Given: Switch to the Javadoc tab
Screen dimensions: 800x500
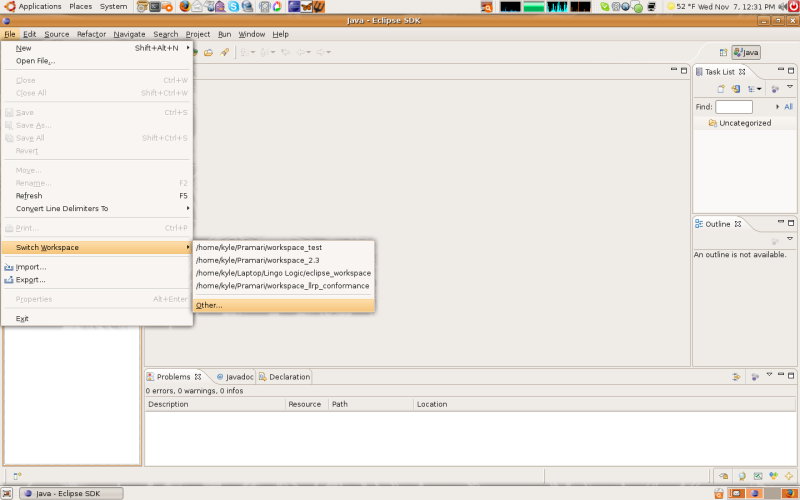Looking at the screenshot, I should pyautogui.click(x=234, y=377).
